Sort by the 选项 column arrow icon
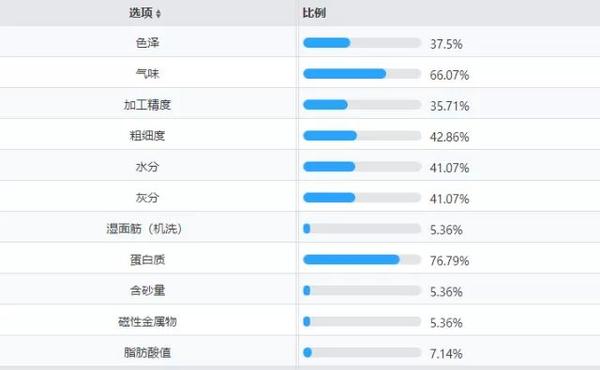The width and height of the screenshot is (600, 370). pos(158,14)
